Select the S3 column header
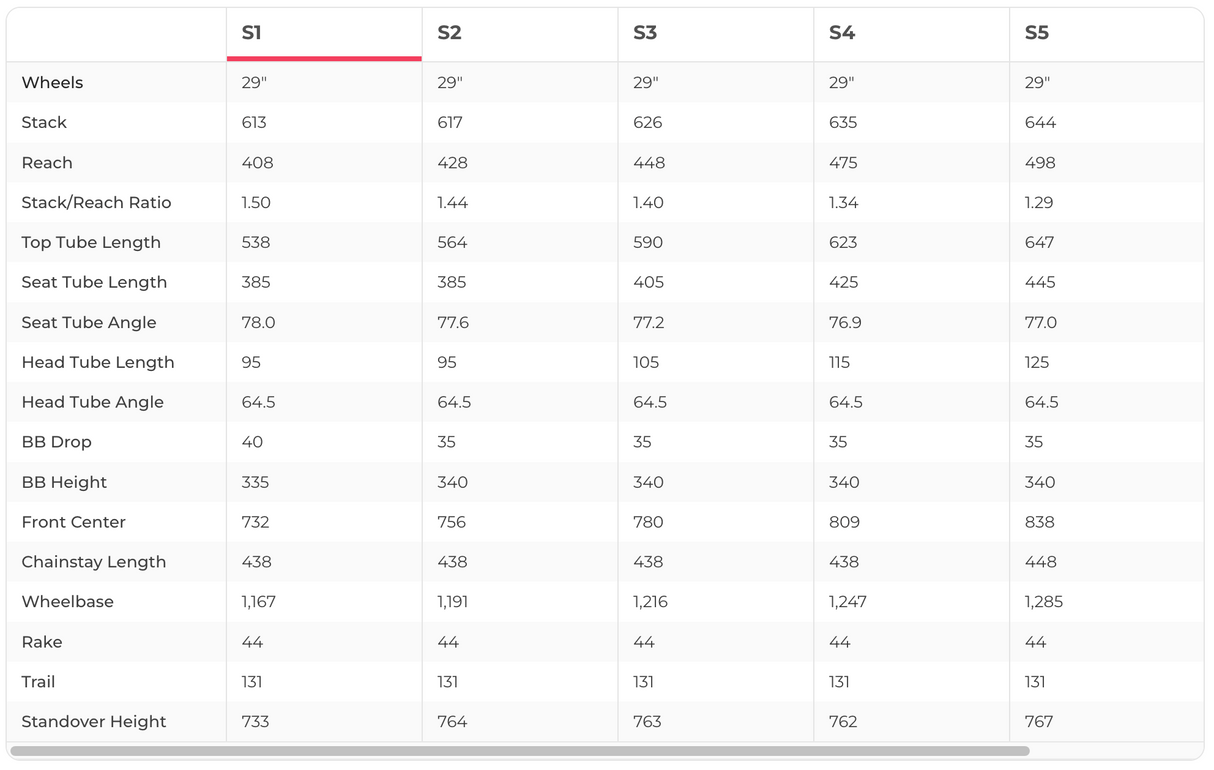The height and width of the screenshot is (770, 1214). [645, 33]
